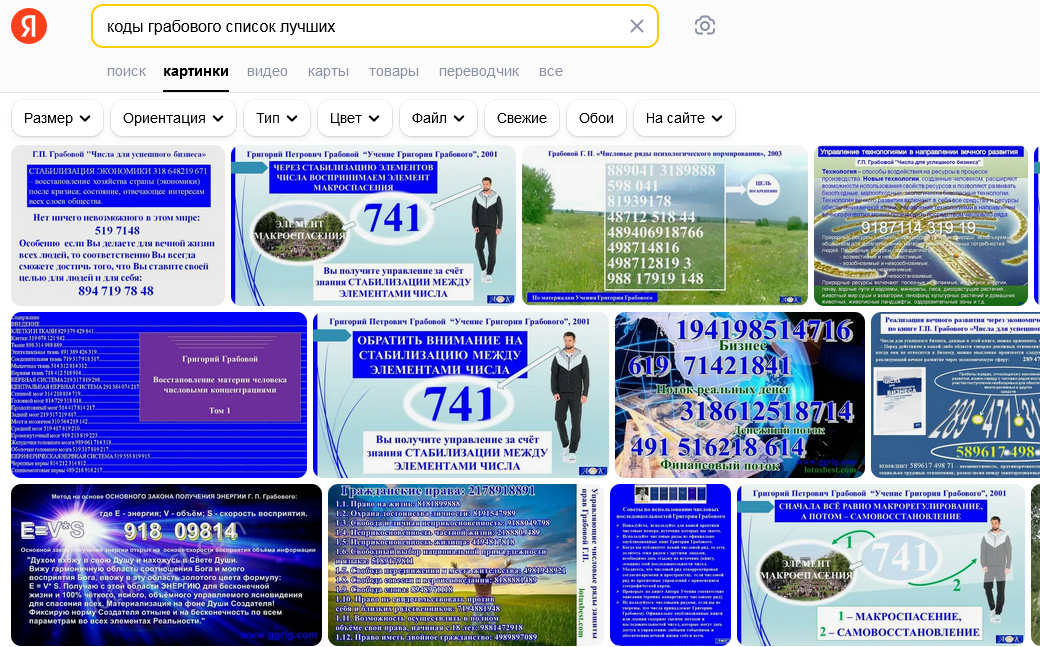Open the «СНАЧАЛА ВСЁ РАВНО МАКРОРЕГУЛИРОВАНИЕ» image
The height and width of the screenshot is (647, 1040).
pyautogui.click(x=881, y=565)
